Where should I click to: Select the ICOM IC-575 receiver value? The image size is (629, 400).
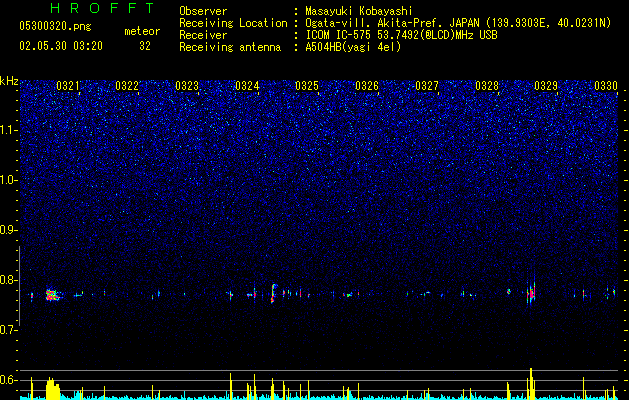401,35
